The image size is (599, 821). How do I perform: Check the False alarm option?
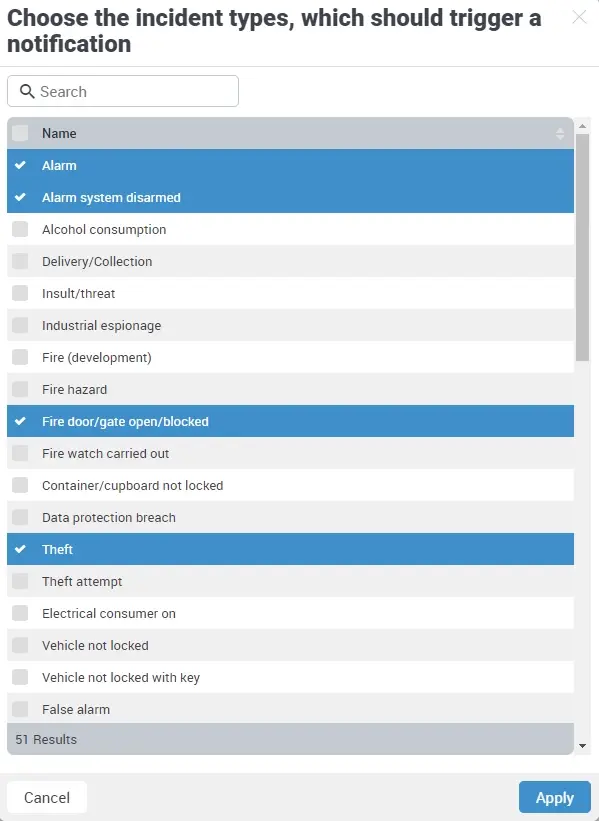20,709
